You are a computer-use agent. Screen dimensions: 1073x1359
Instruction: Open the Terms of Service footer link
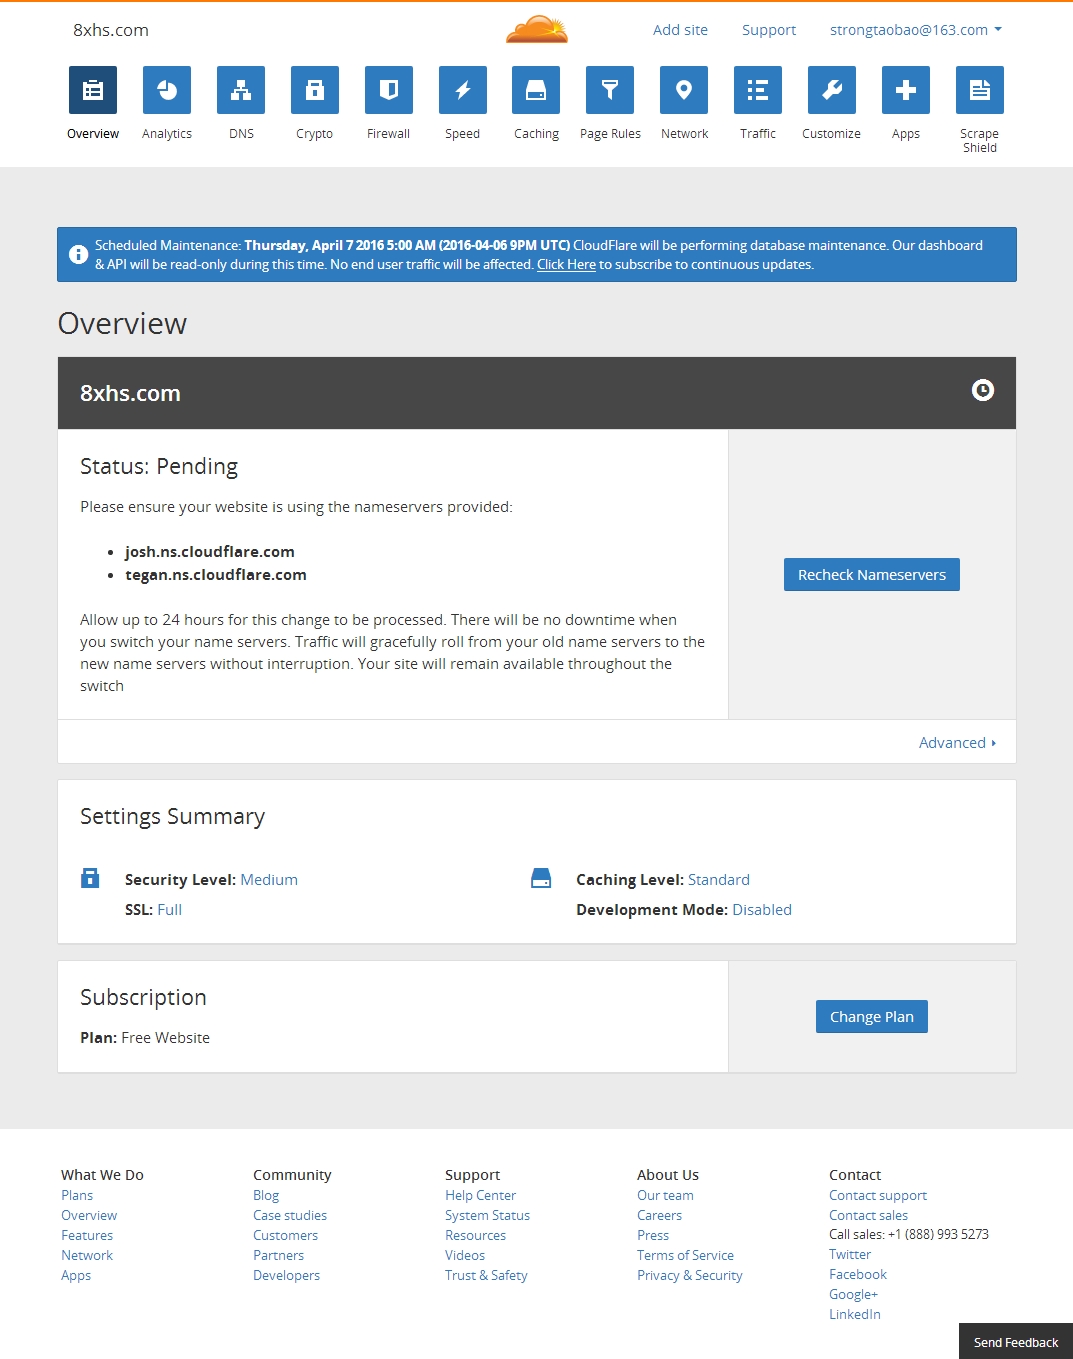[685, 1256]
